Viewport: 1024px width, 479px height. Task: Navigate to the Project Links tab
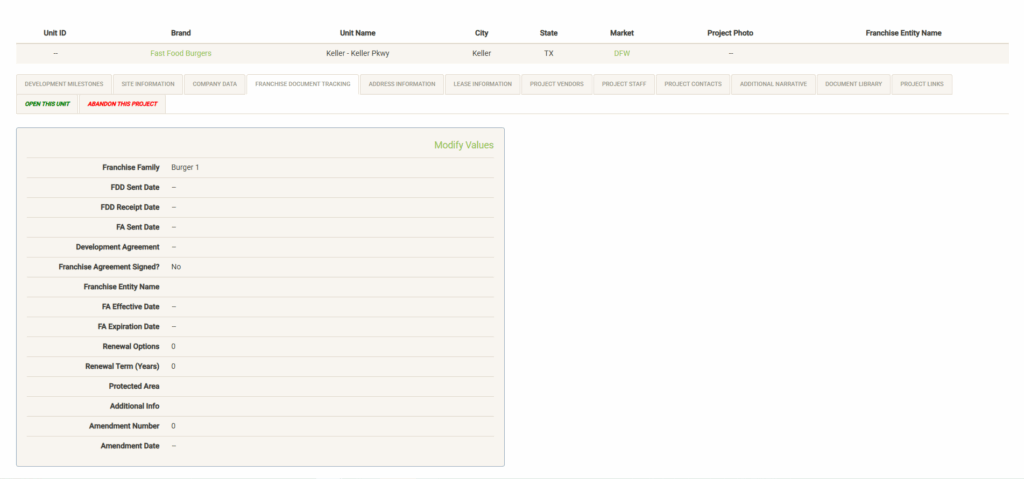tap(921, 84)
